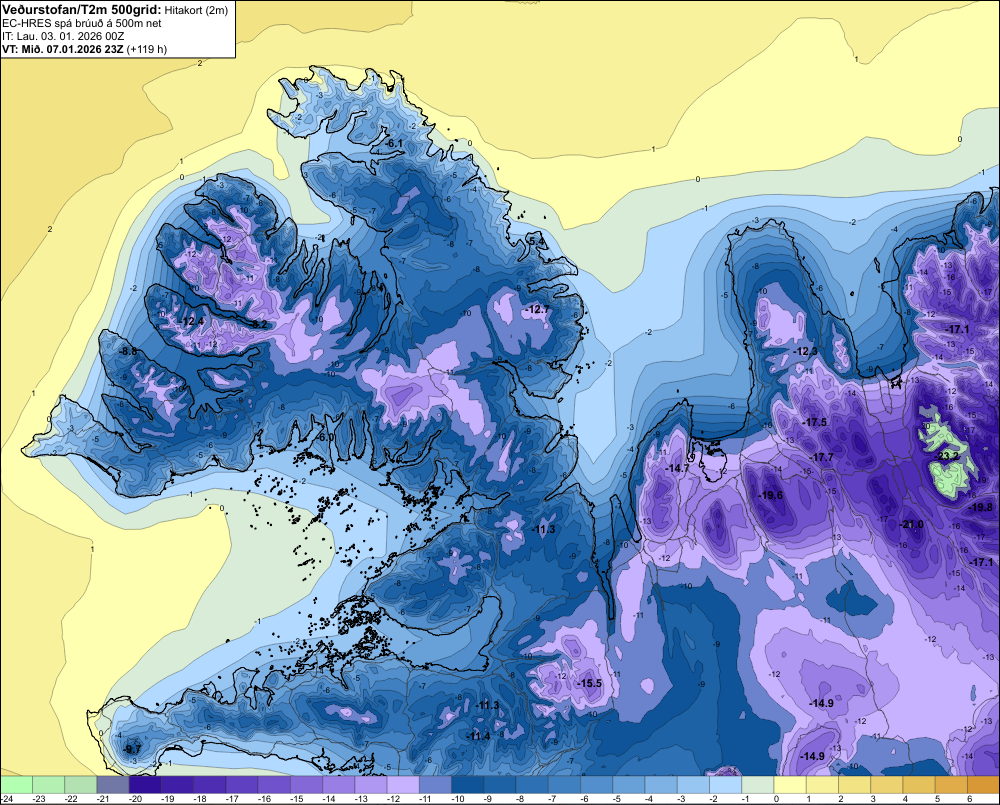The width and height of the screenshot is (1000, 805).
Task: Click the legend scale label -8
Action: (x=520, y=799)
